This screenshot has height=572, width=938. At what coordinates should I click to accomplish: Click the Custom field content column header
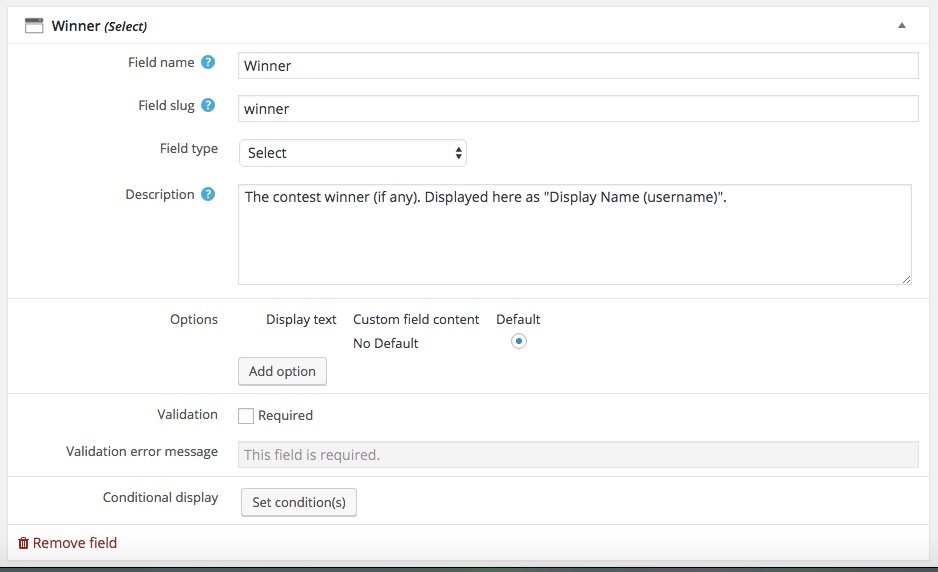(416, 320)
